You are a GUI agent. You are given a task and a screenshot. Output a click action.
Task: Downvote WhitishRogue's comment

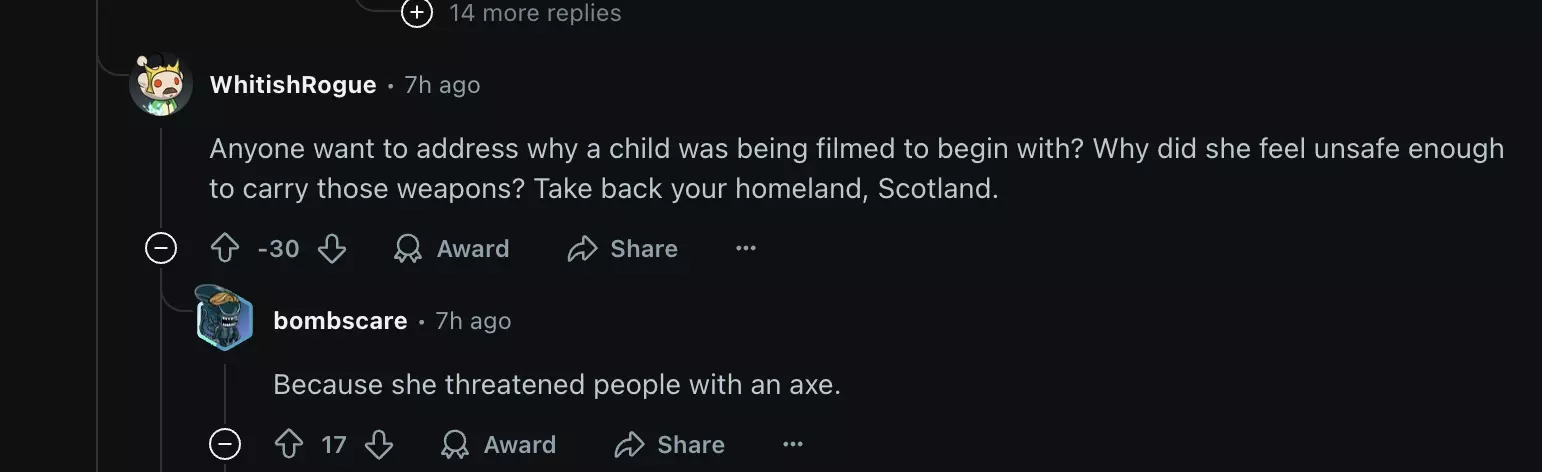332,248
